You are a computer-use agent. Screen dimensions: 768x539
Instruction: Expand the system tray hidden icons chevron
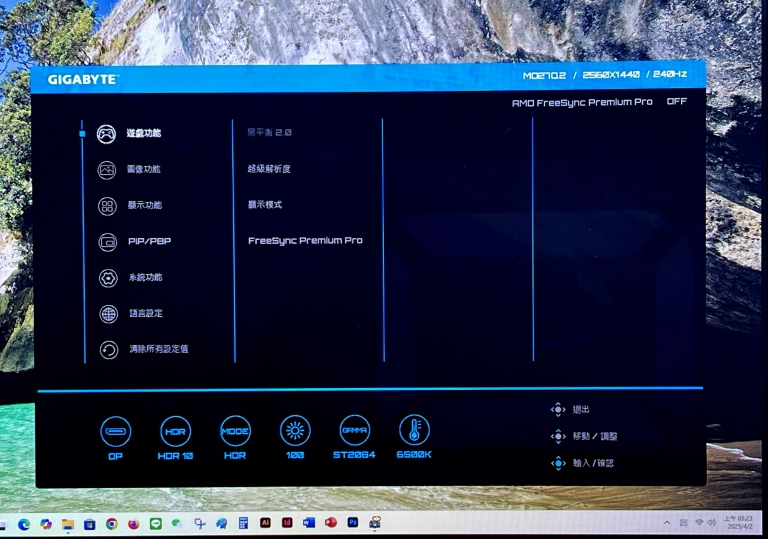point(667,523)
